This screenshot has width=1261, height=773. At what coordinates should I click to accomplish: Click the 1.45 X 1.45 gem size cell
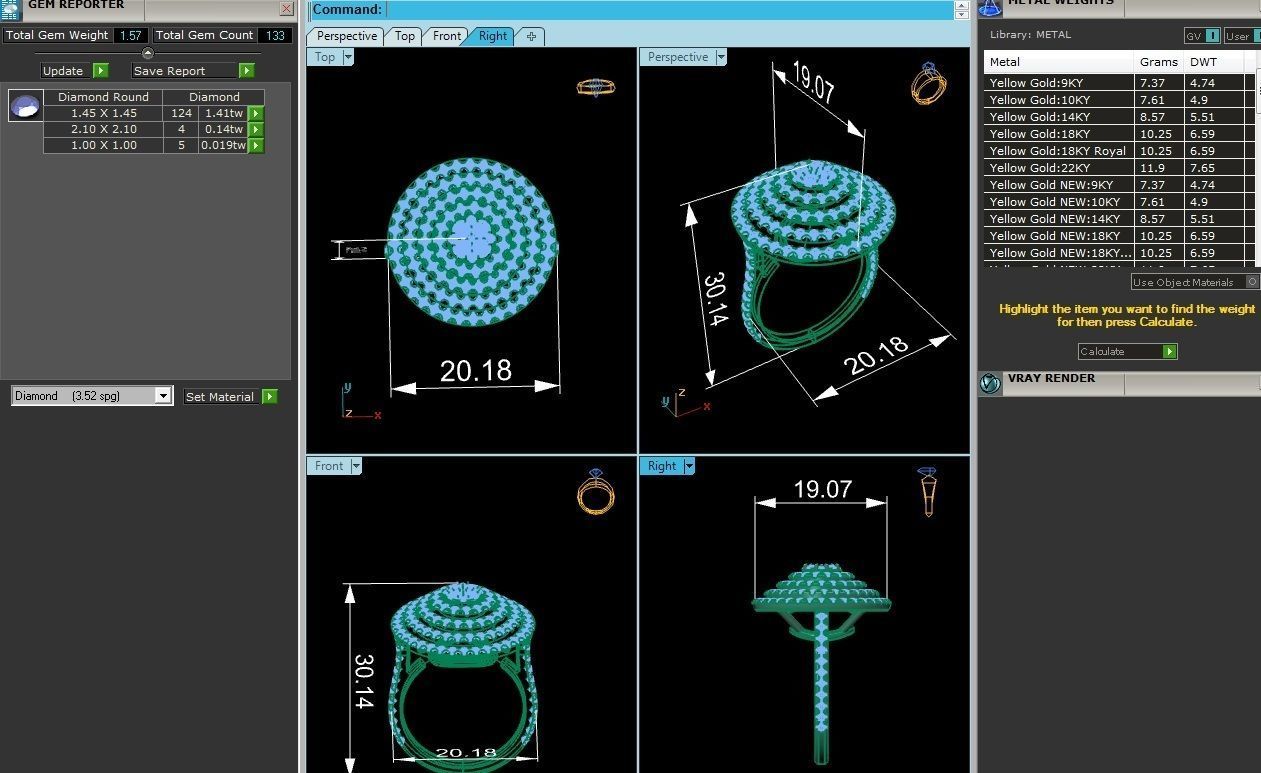103,113
